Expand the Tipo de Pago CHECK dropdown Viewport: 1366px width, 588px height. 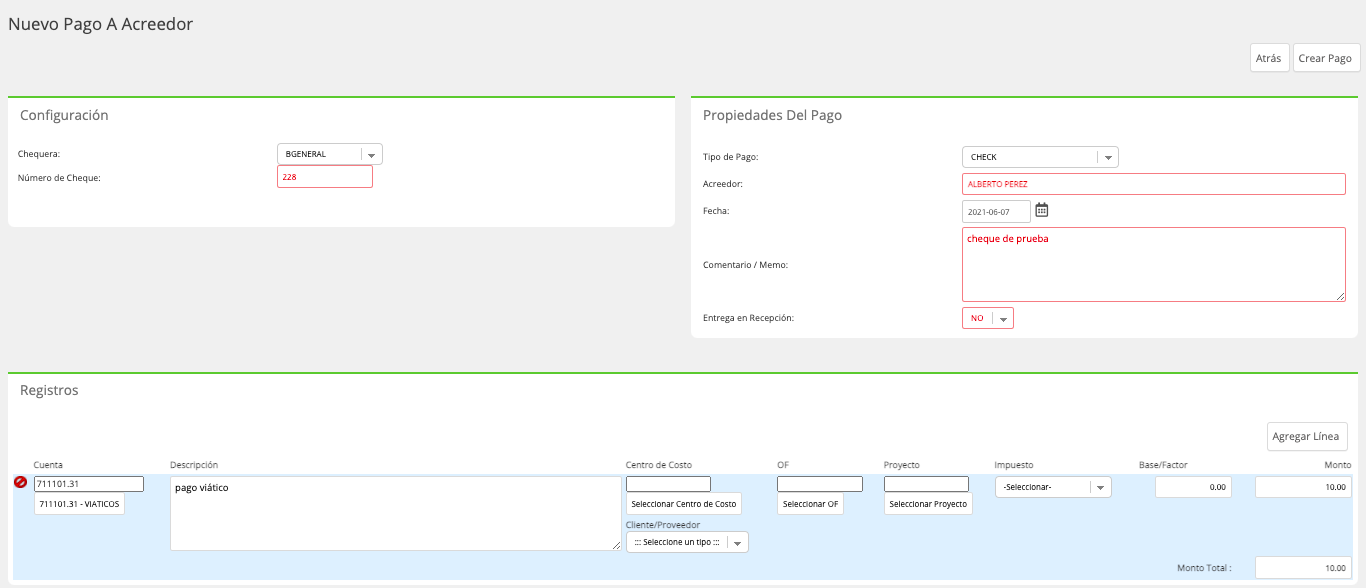pyautogui.click(x=1040, y=157)
